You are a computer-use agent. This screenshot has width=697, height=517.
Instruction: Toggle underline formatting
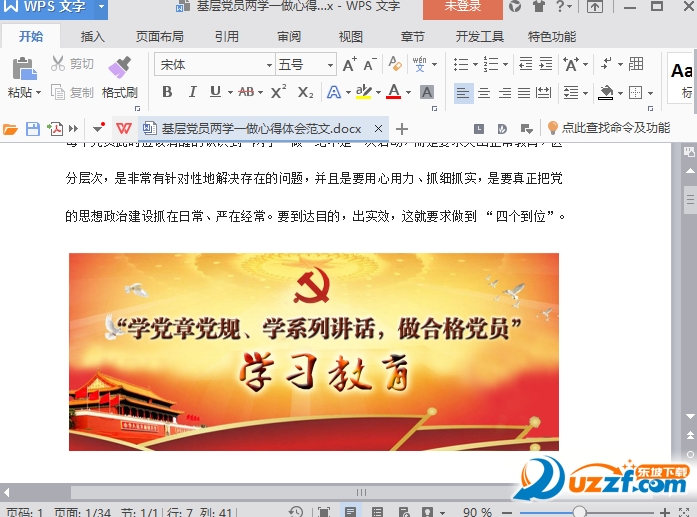coord(216,92)
